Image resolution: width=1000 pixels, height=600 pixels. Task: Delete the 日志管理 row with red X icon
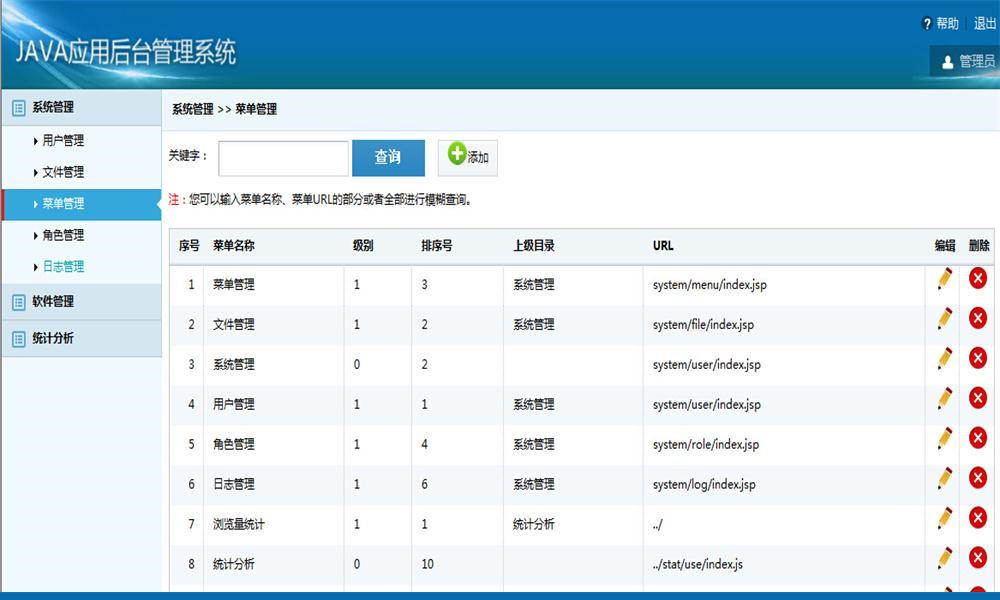tap(978, 478)
